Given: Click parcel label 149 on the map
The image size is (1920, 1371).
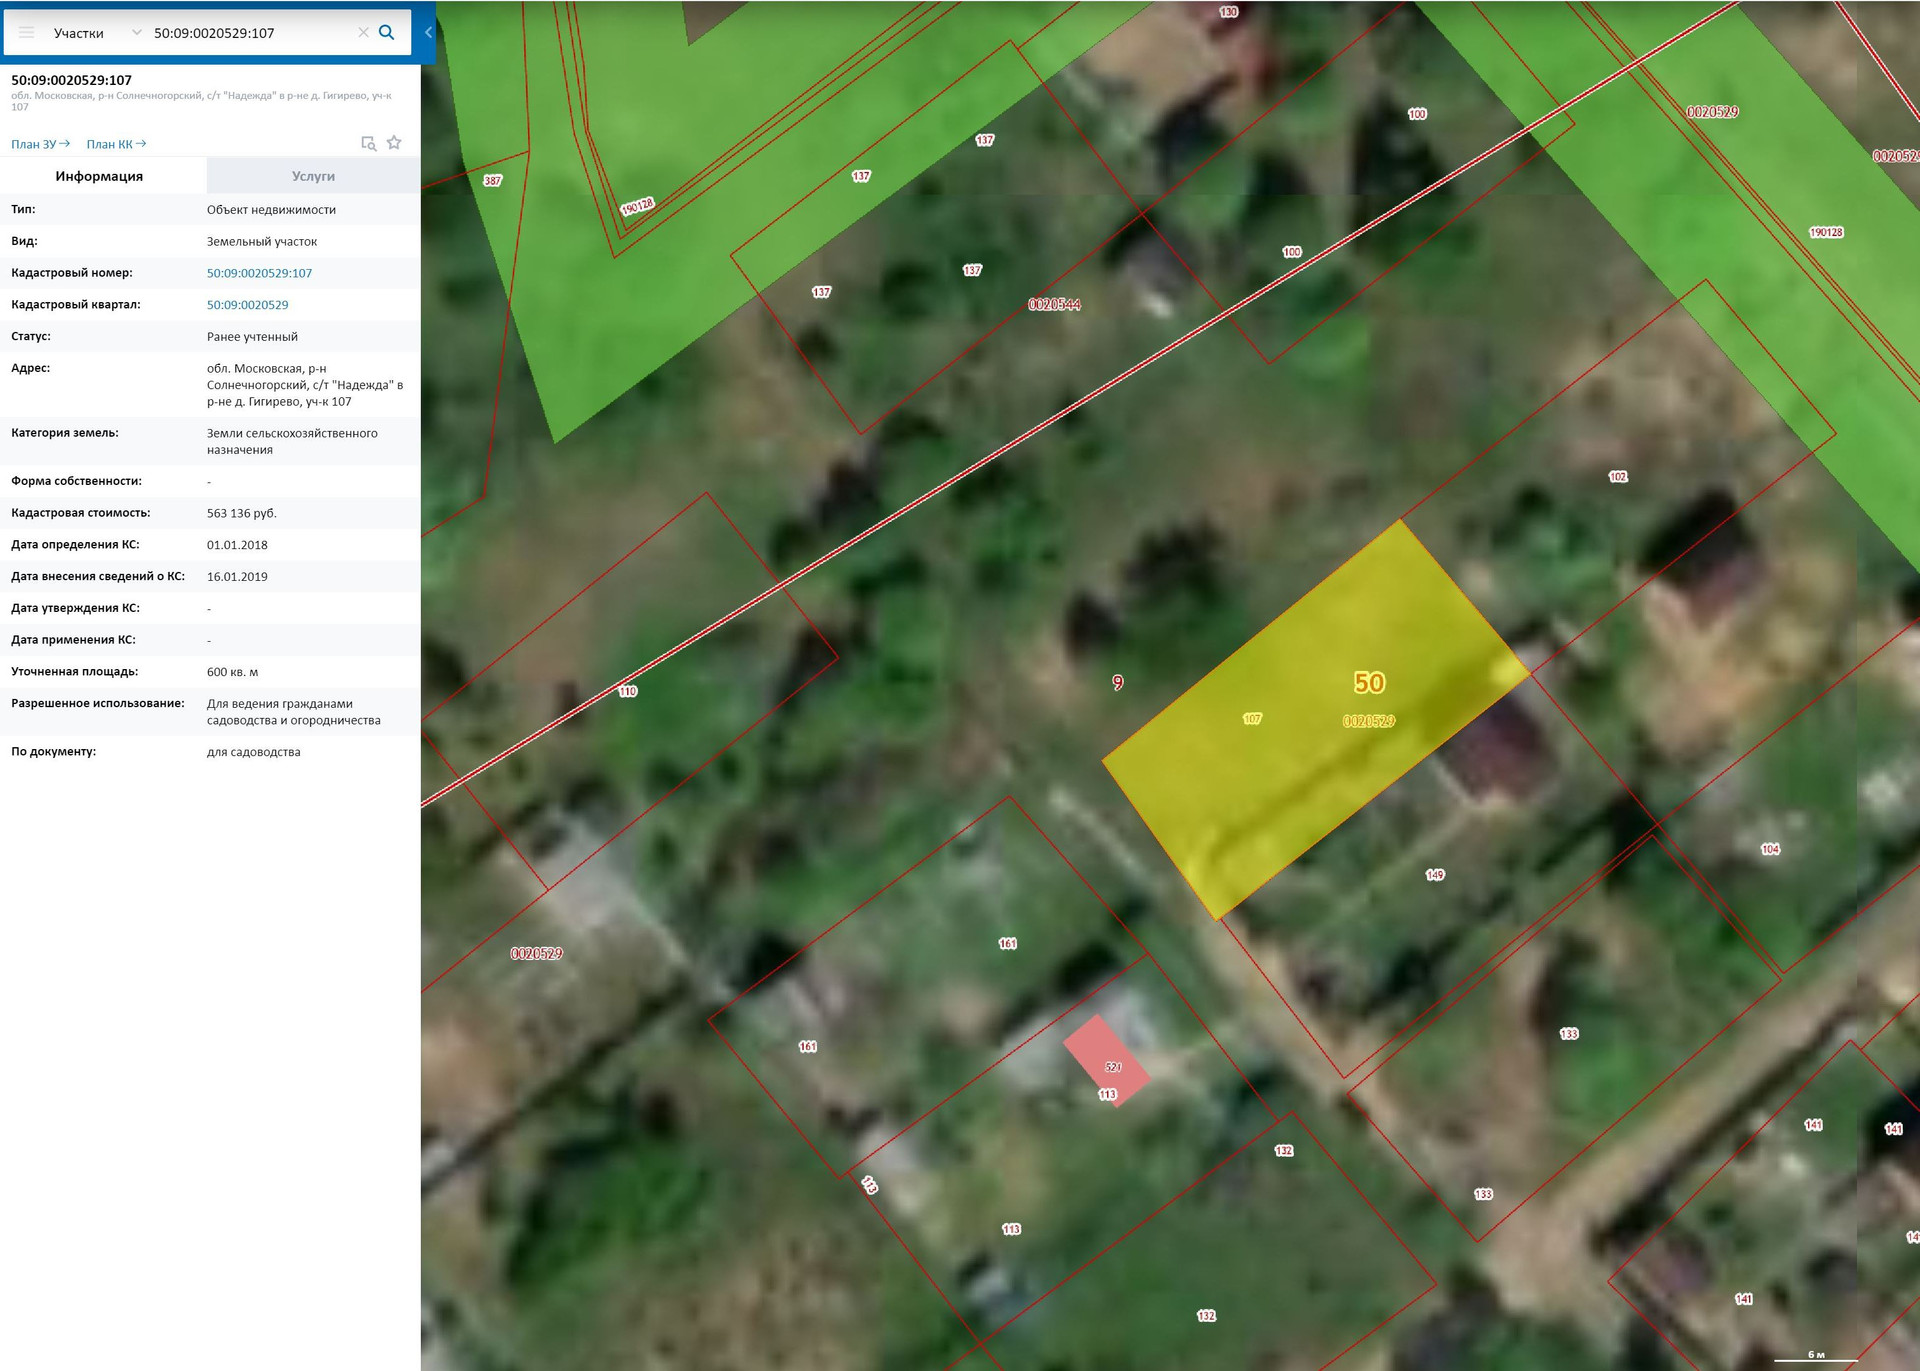Looking at the screenshot, I should click(x=1435, y=875).
